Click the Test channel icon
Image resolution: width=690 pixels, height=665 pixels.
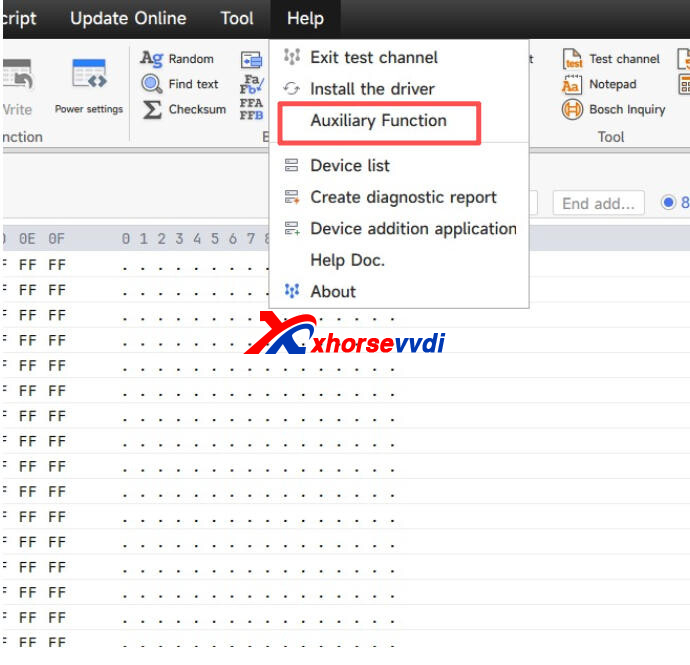coord(573,59)
